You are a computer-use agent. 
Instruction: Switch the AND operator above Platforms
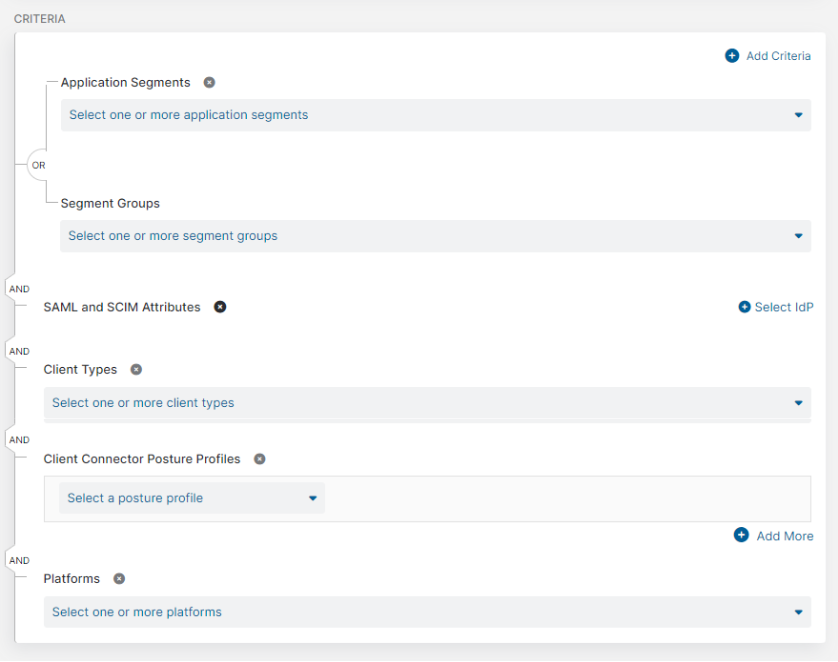(x=19, y=561)
